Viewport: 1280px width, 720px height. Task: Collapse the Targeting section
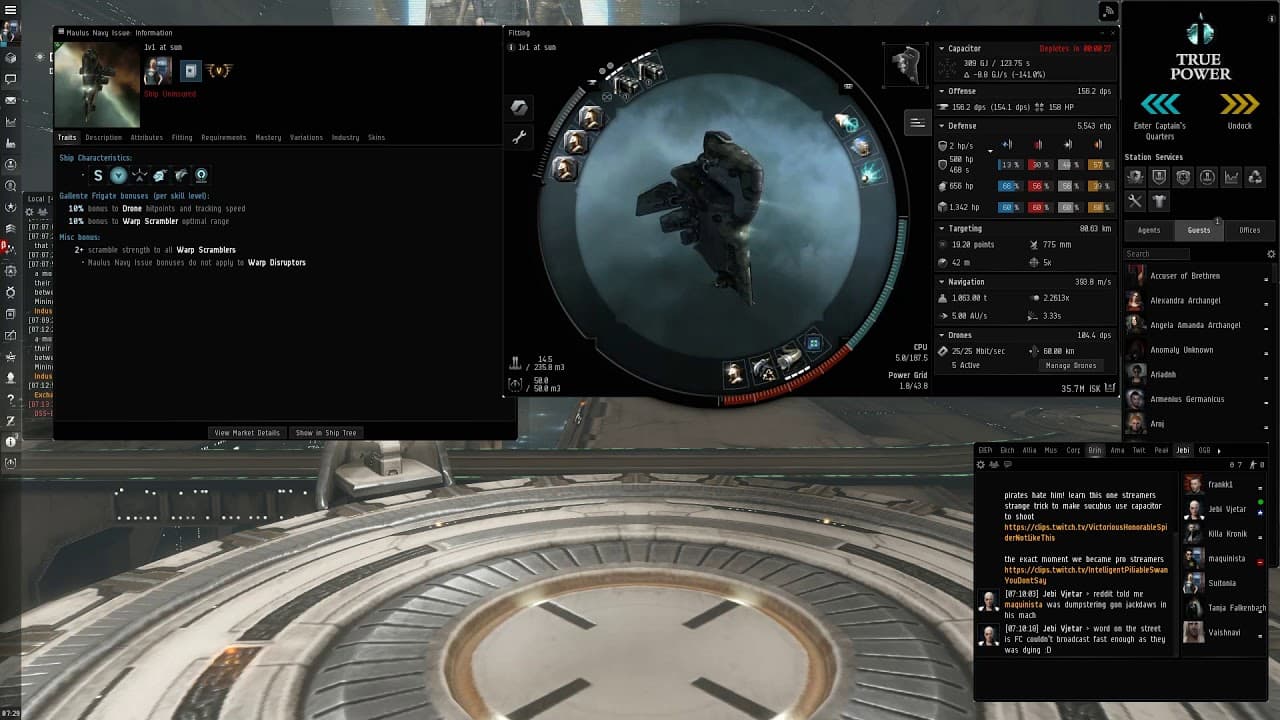tap(941, 229)
